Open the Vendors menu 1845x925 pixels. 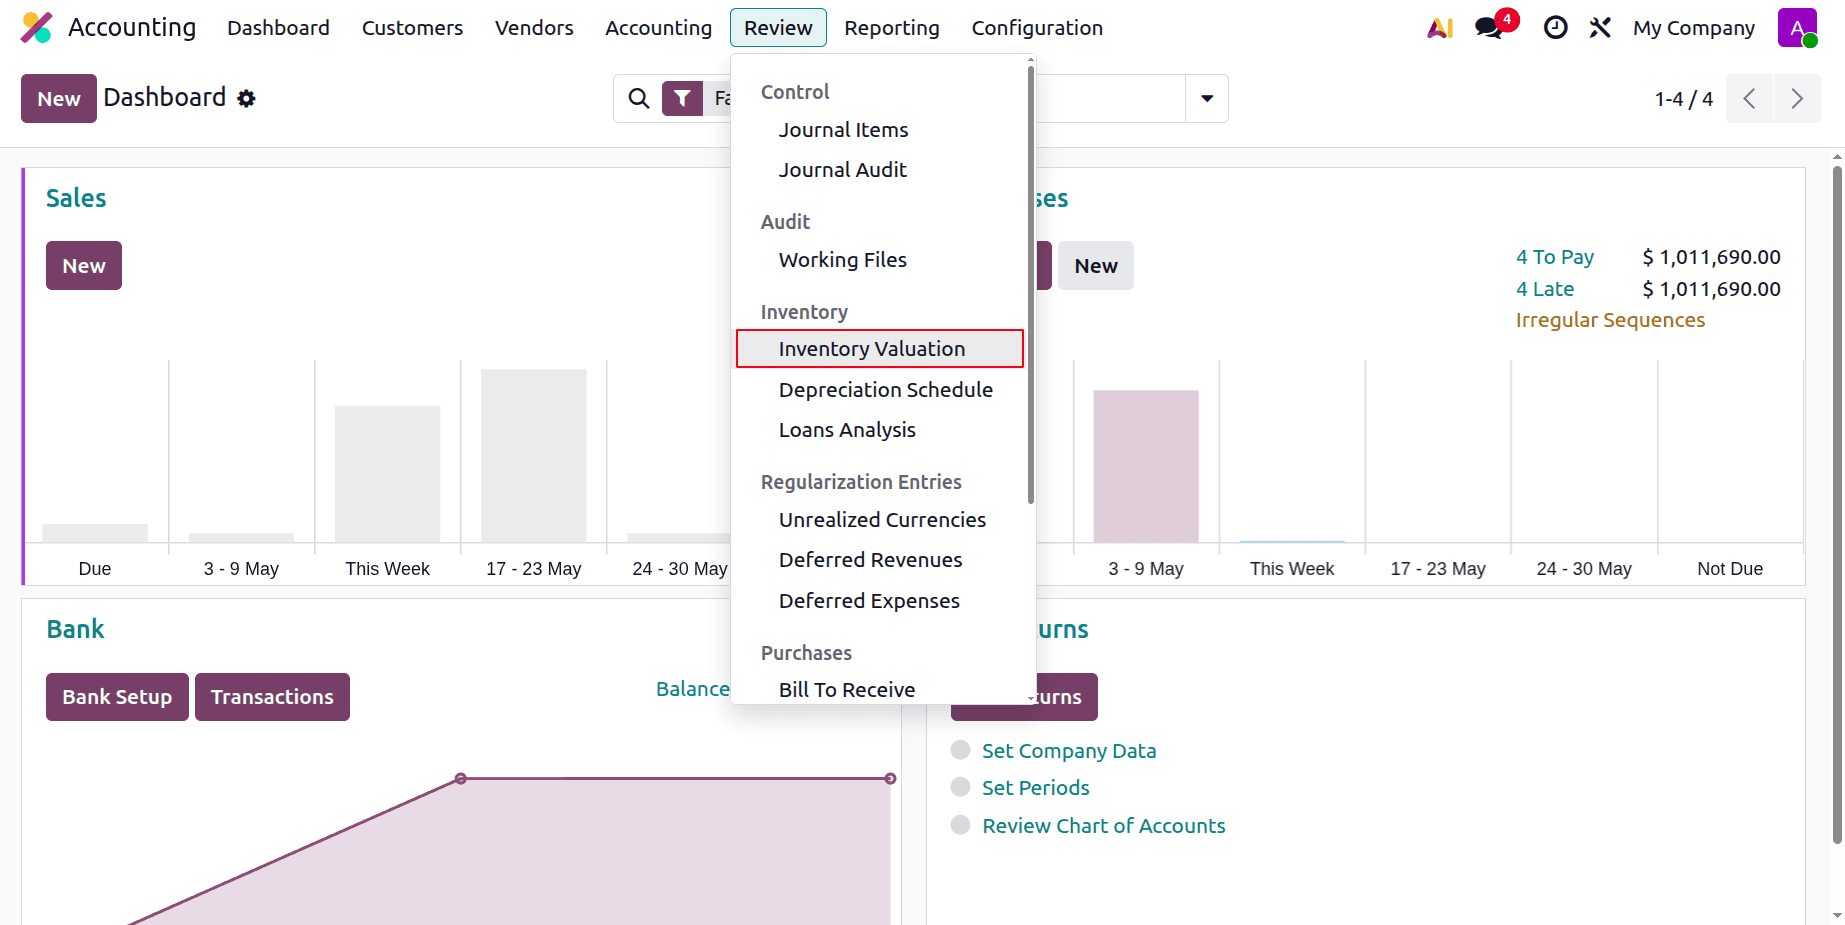pos(534,28)
